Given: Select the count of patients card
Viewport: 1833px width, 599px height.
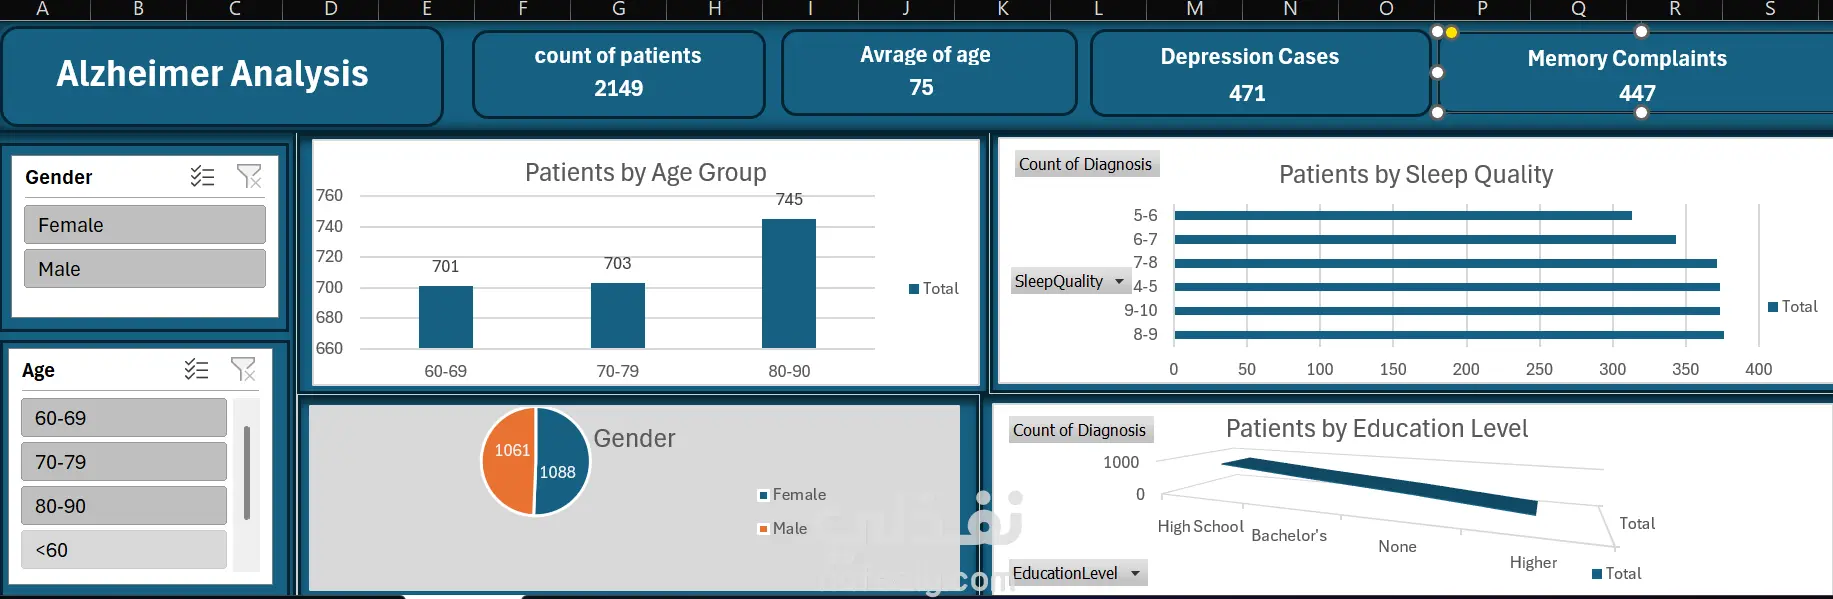Looking at the screenshot, I should pyautogui.click(x=619, y=74).
